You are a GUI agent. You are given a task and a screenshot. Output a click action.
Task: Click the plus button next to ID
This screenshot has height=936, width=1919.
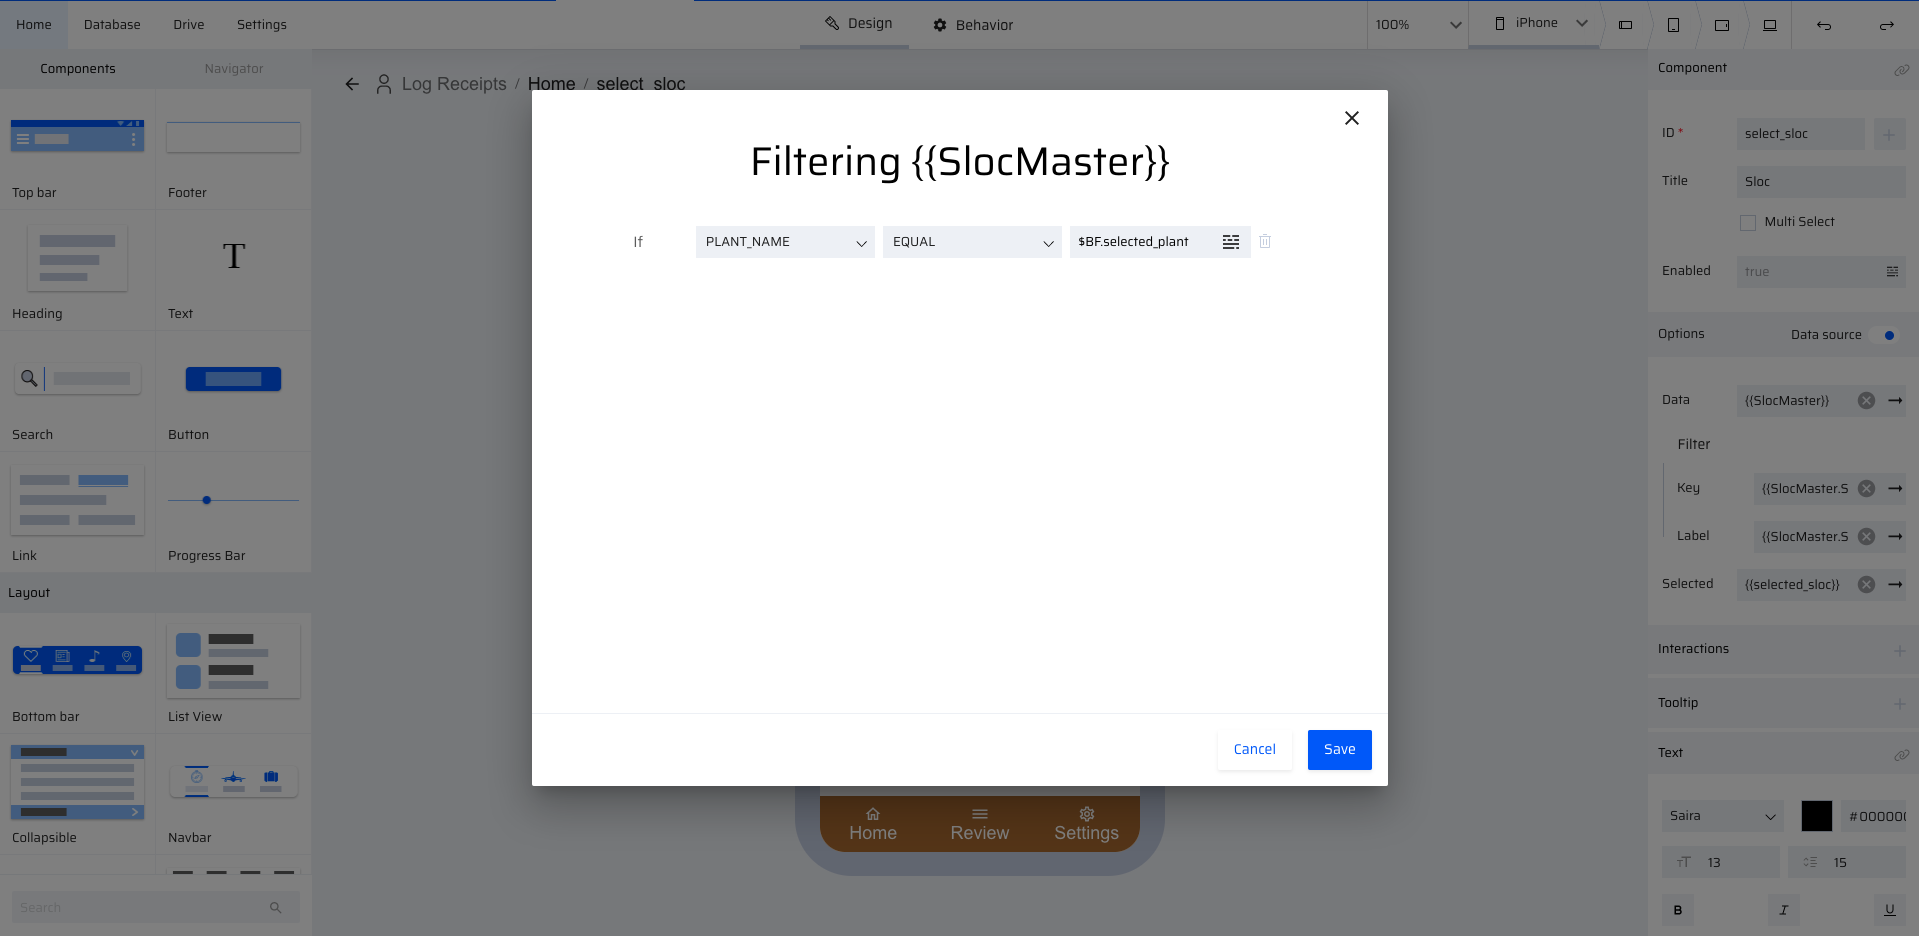[1889, 134]
